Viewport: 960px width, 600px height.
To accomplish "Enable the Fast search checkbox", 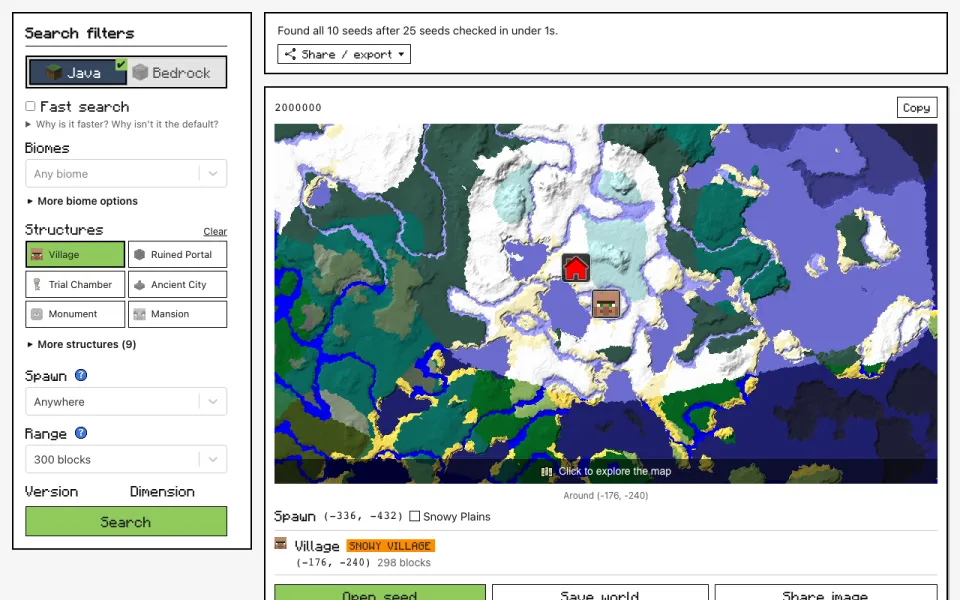I will tap(30, 106).
